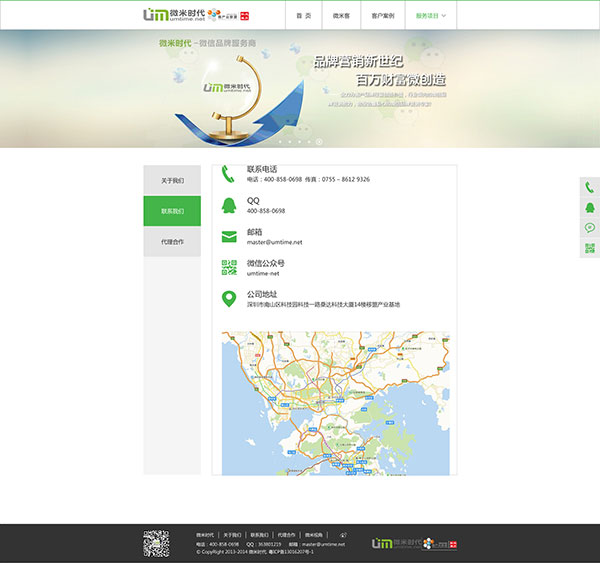Click the green QR icon beside 微信公众号

[229, 268]
